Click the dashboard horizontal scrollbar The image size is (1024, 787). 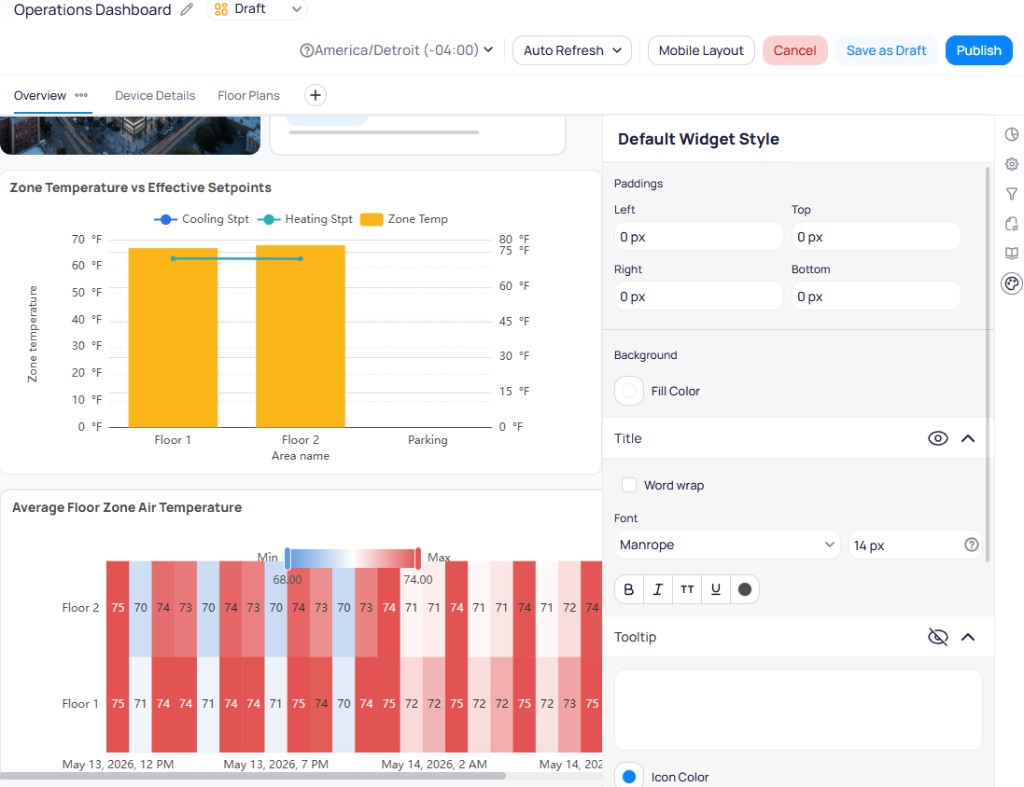click(x=253, y=776)
